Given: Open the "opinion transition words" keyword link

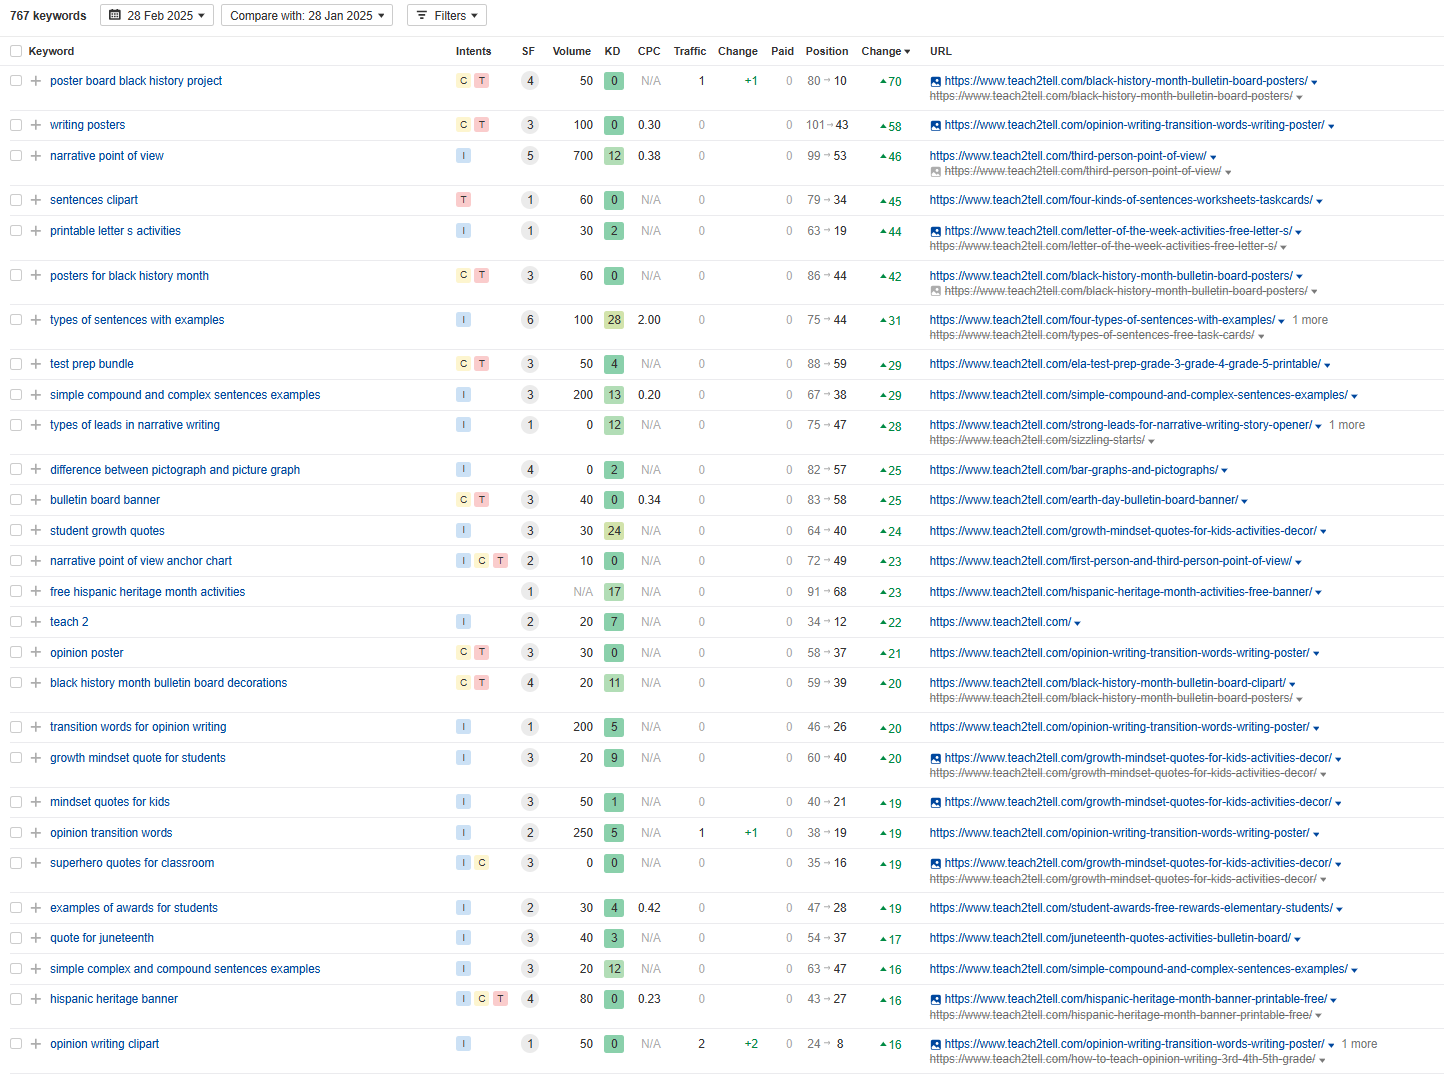Looking at the screenshot, I should pos(111,833).
